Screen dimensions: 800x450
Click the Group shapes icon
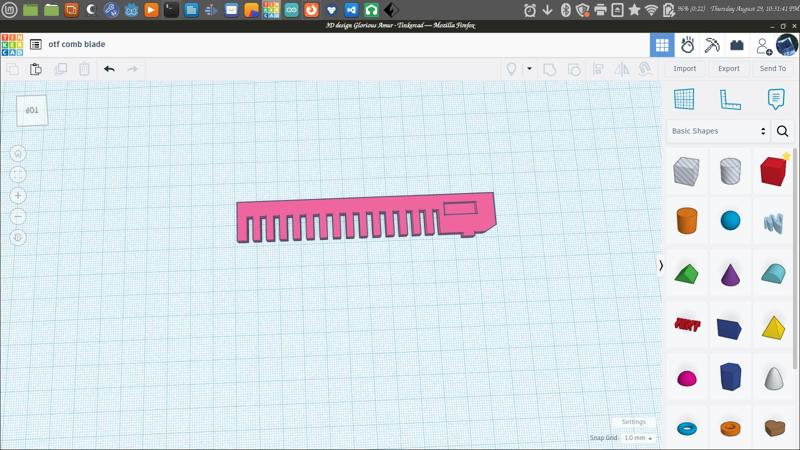click(549, 69)
